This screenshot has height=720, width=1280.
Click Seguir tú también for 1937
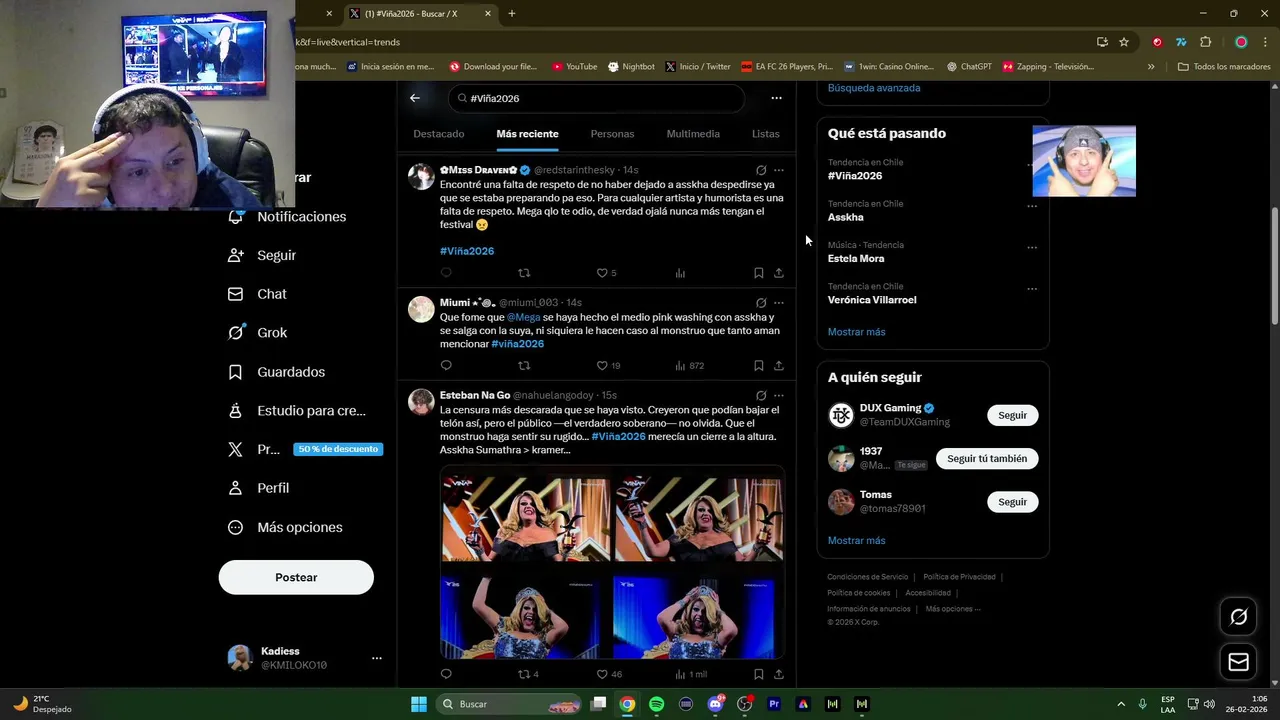click(987, 459)
